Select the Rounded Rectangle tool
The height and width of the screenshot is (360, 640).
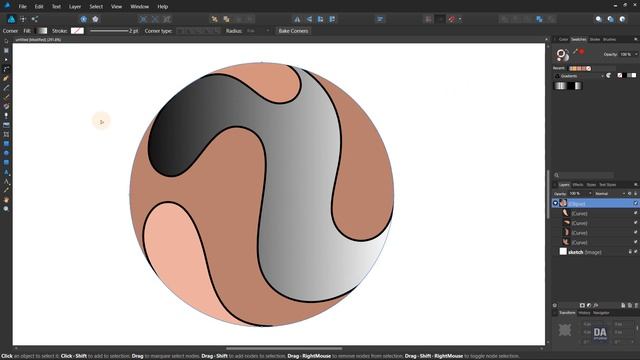point(6,162)
